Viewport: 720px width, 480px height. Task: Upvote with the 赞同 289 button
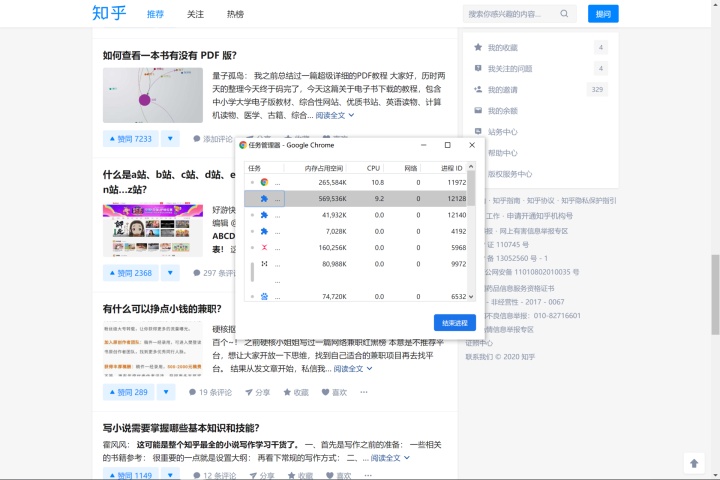coord(129,392)
